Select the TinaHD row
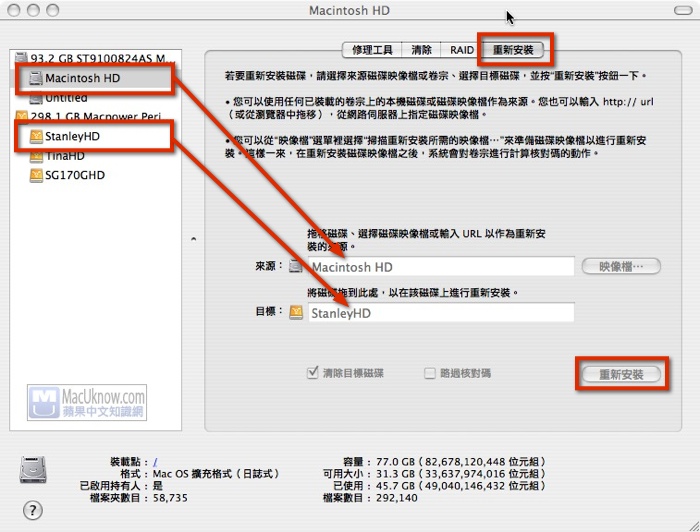The height and width of the screenshot is (532, 700). pos(96,156)
